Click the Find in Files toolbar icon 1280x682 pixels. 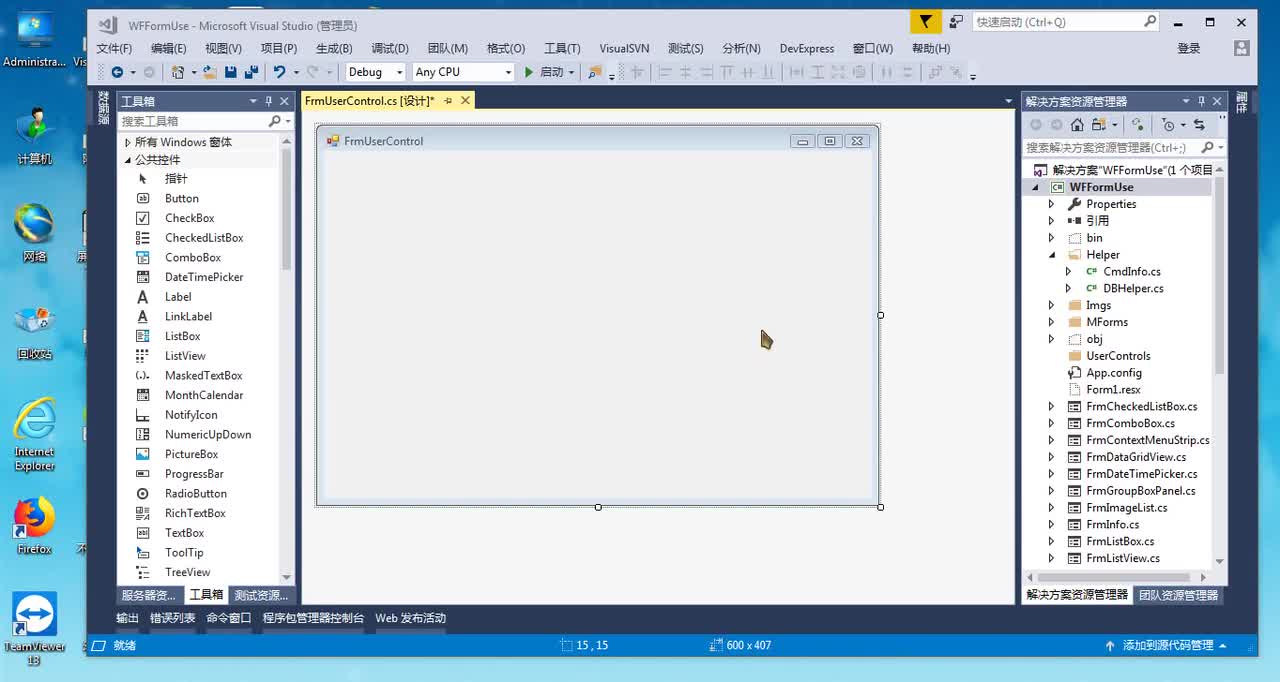(595, 72)
